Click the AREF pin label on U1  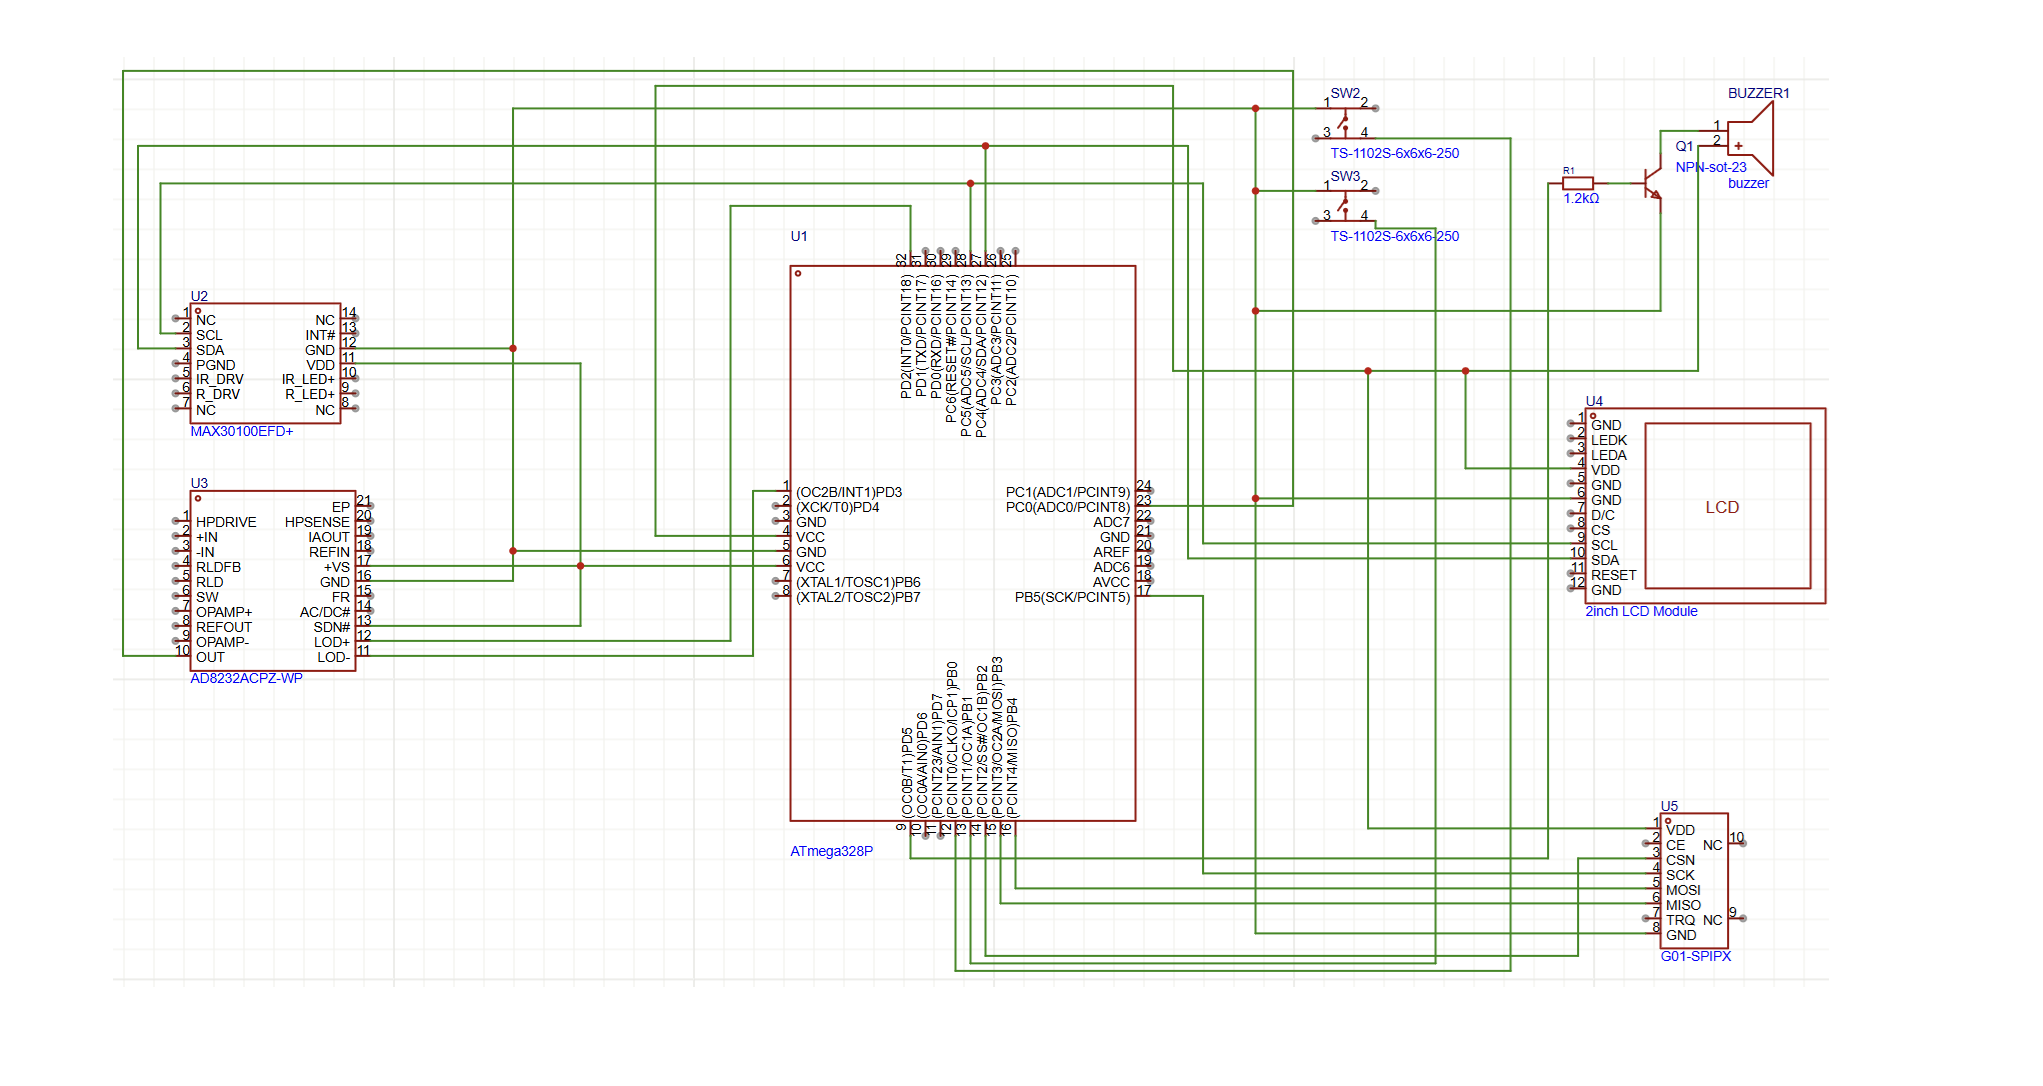[1111, 552]
